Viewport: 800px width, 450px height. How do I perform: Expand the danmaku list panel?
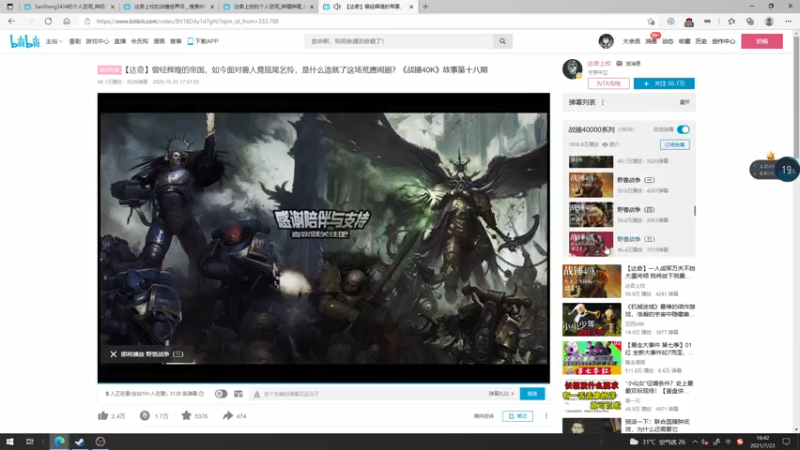(x=684, y=103)
